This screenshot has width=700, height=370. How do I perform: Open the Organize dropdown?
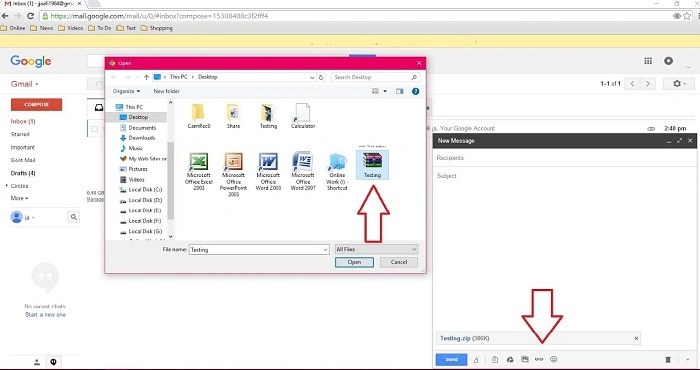(126, 91)
